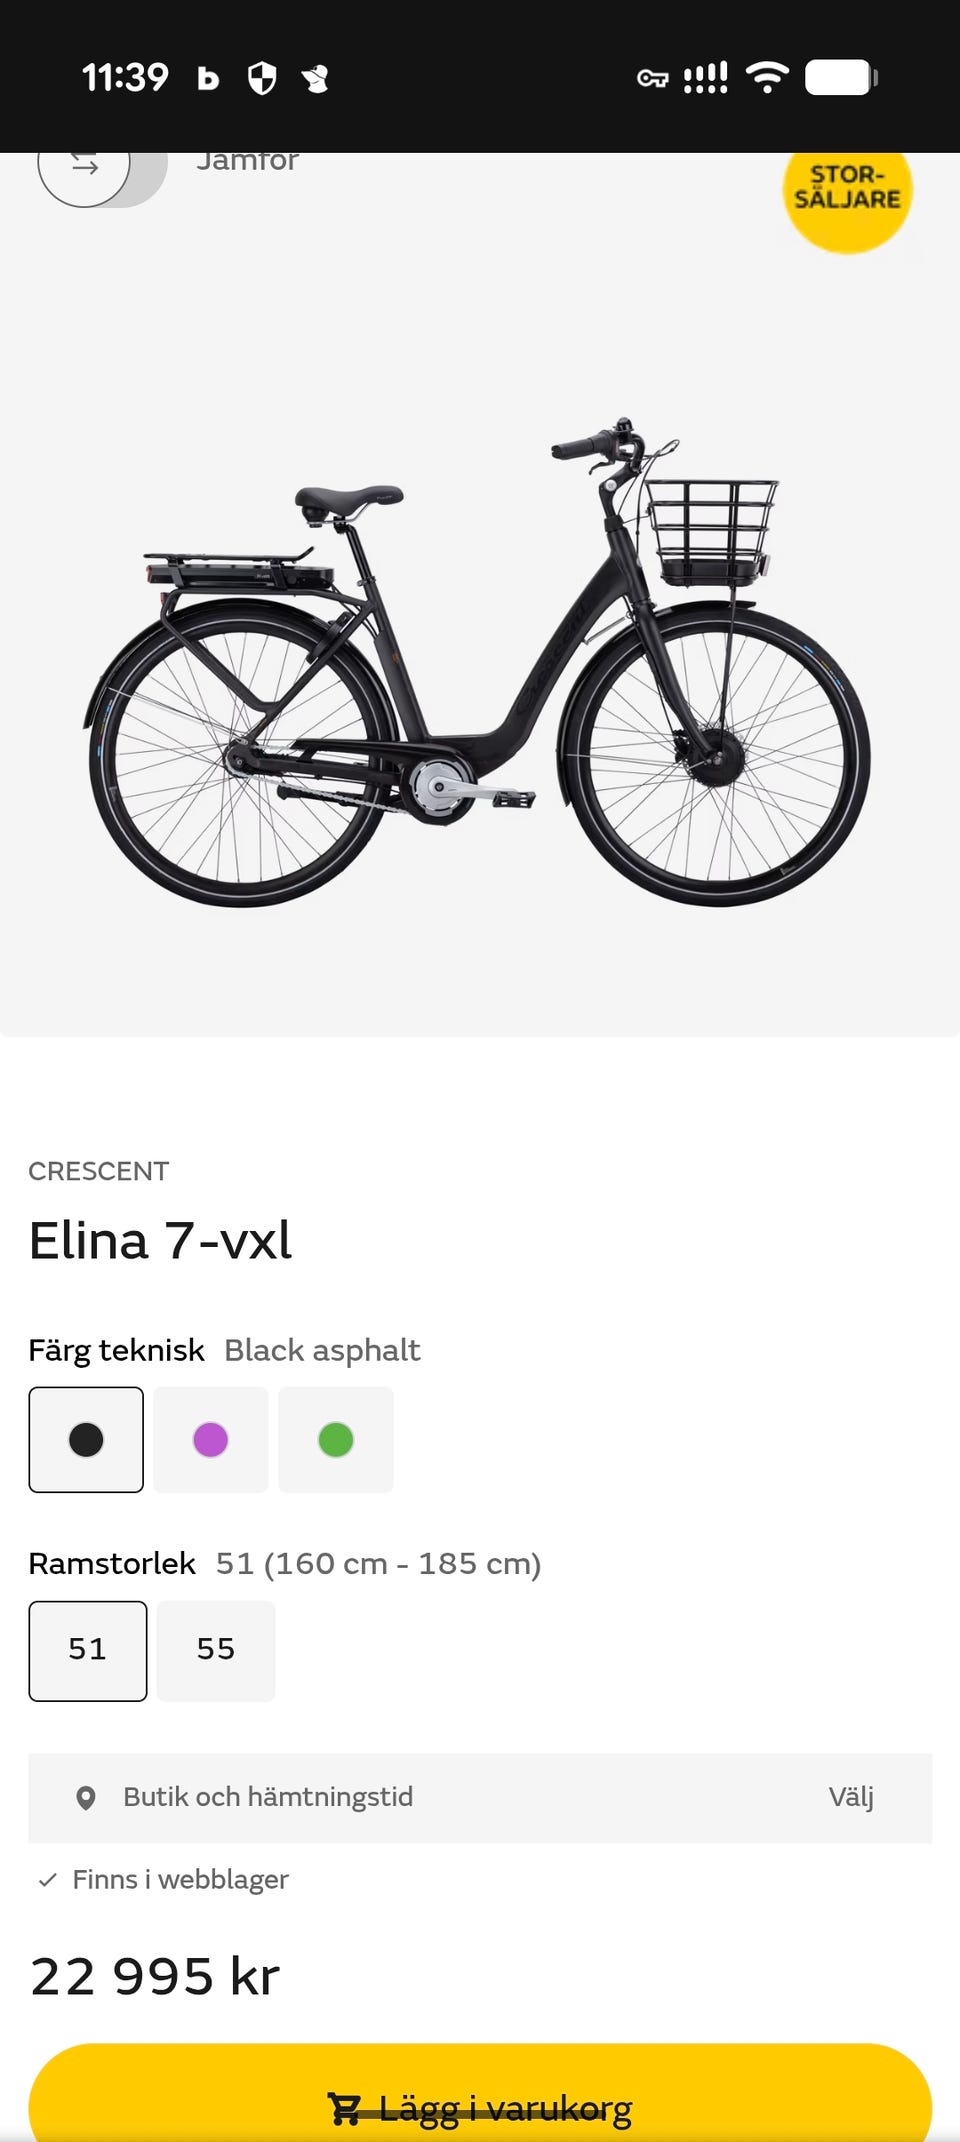Select the black asphalt color option
960x2142 pixels.
86,1440
